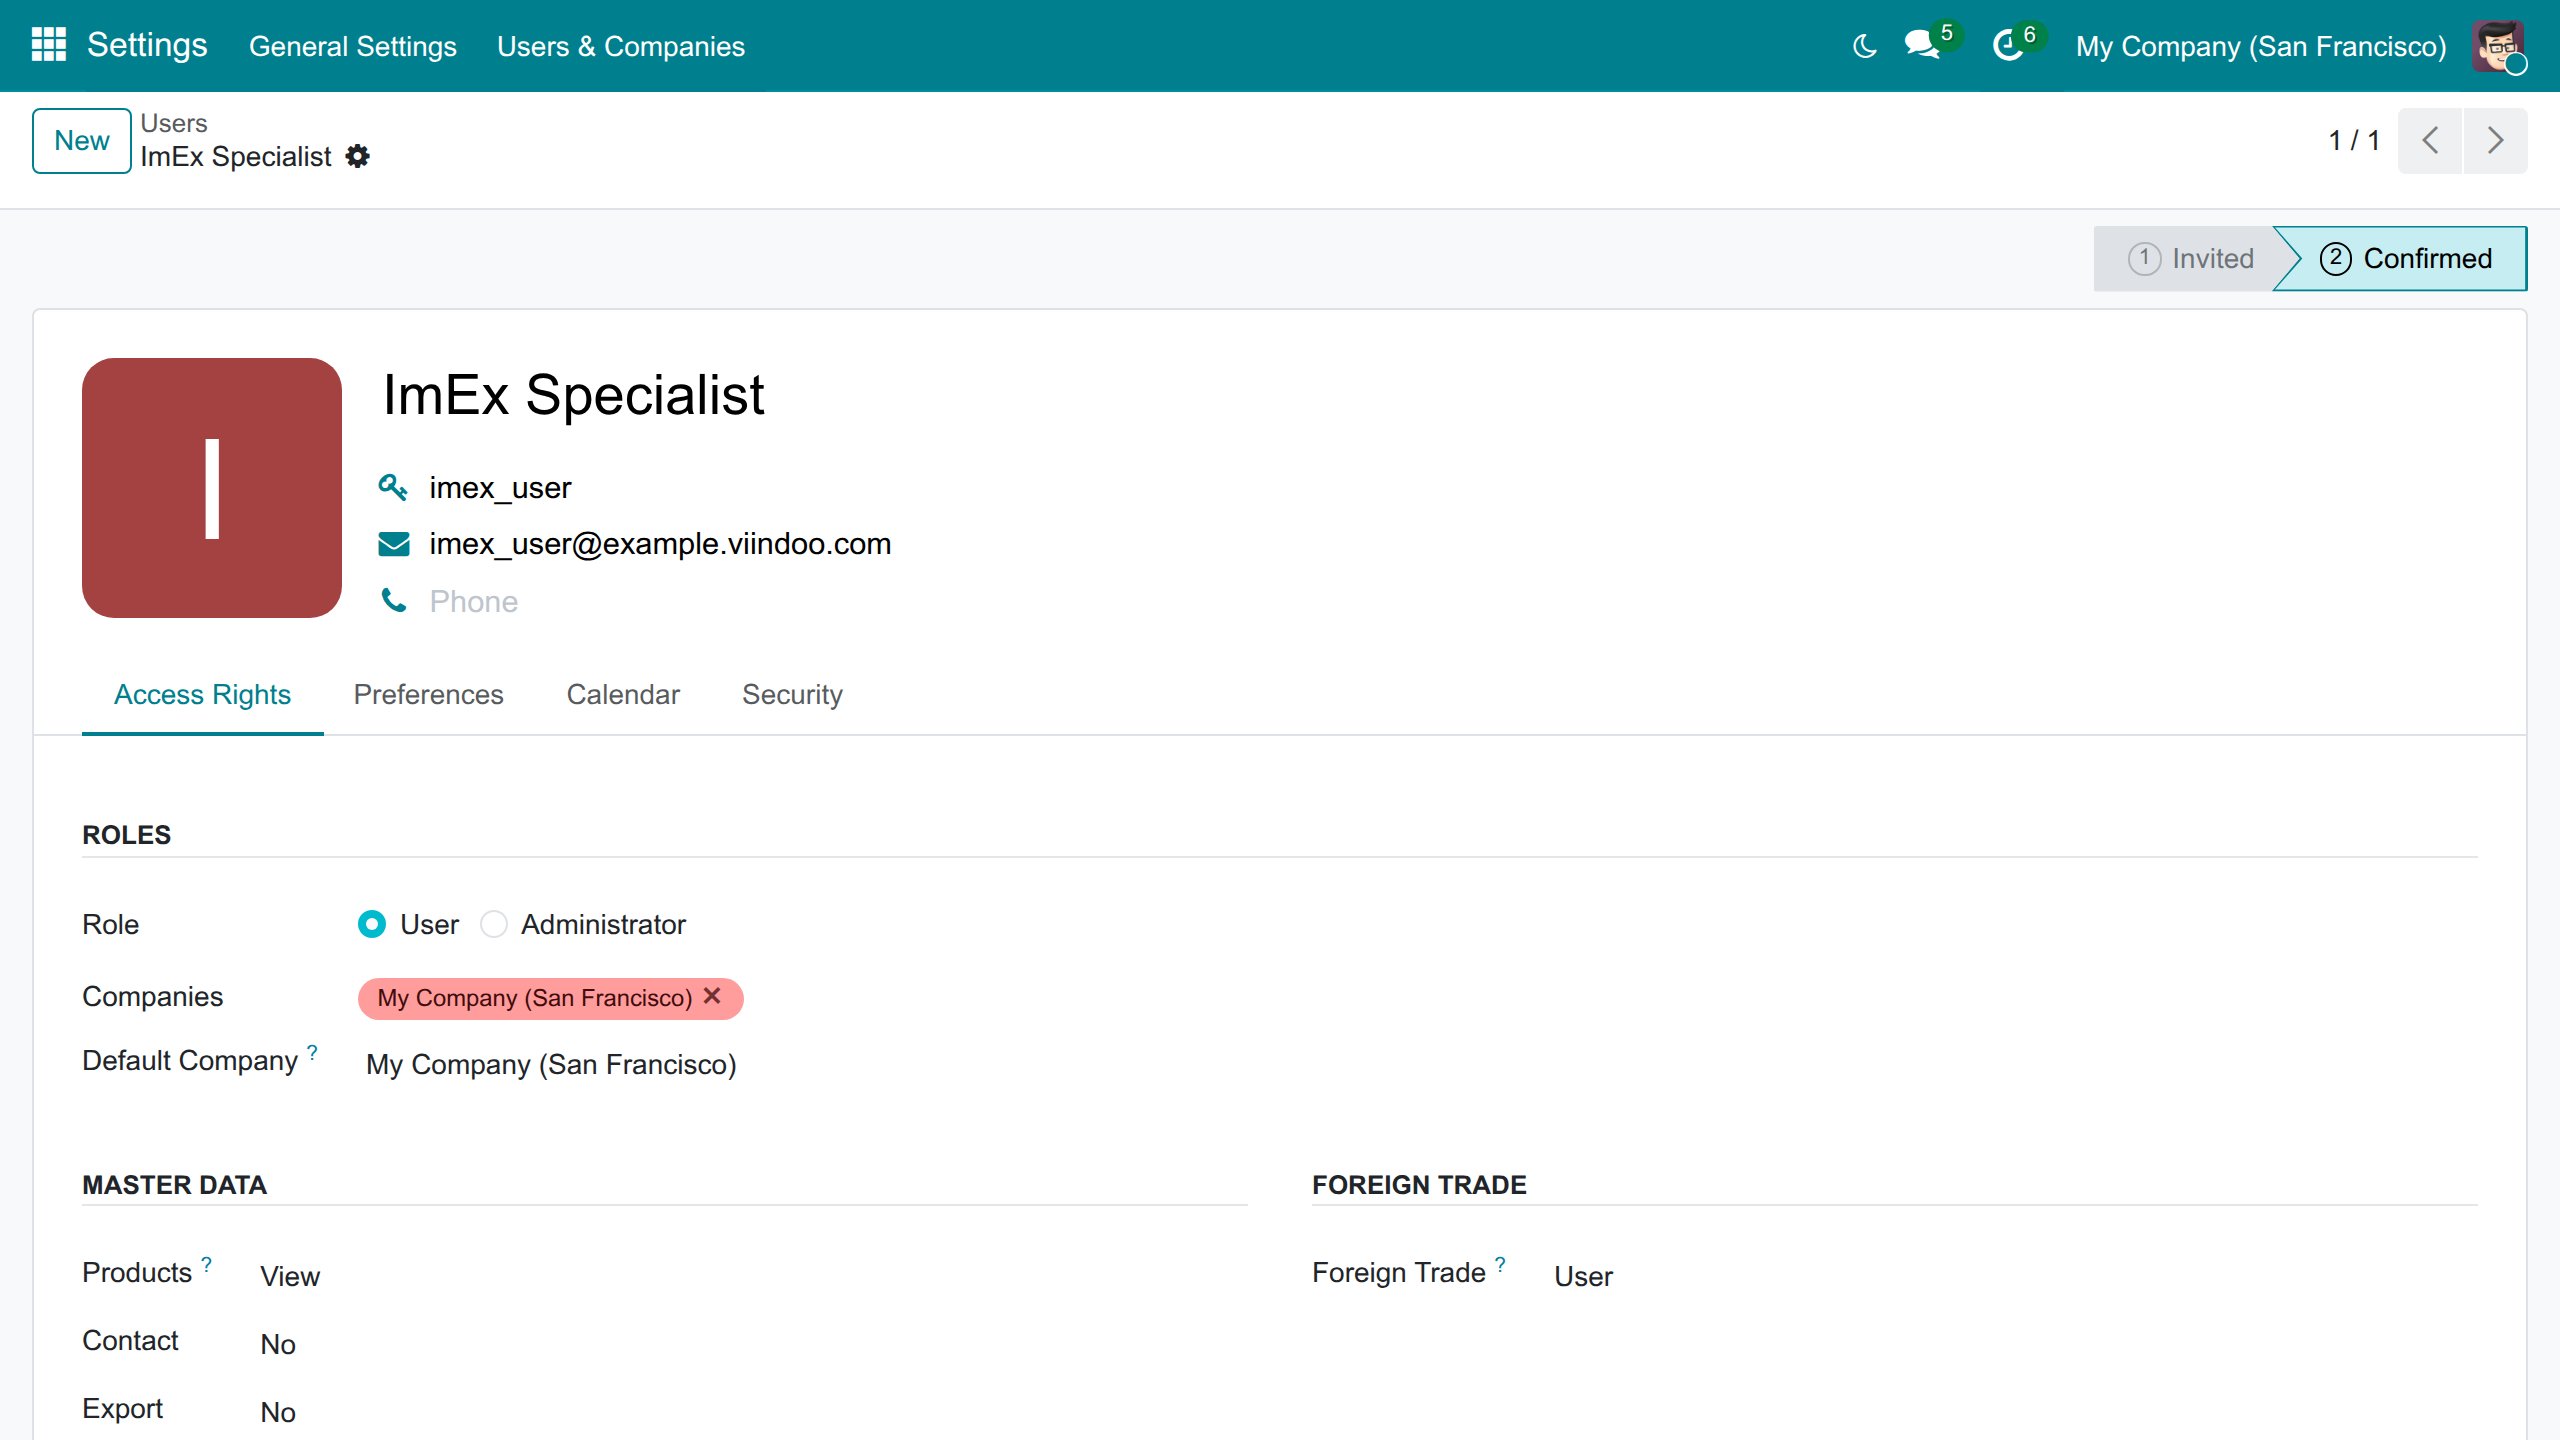The image size is (2560, 1440).
Task: Switch to the Preferences tab
Action: [428, 694]
